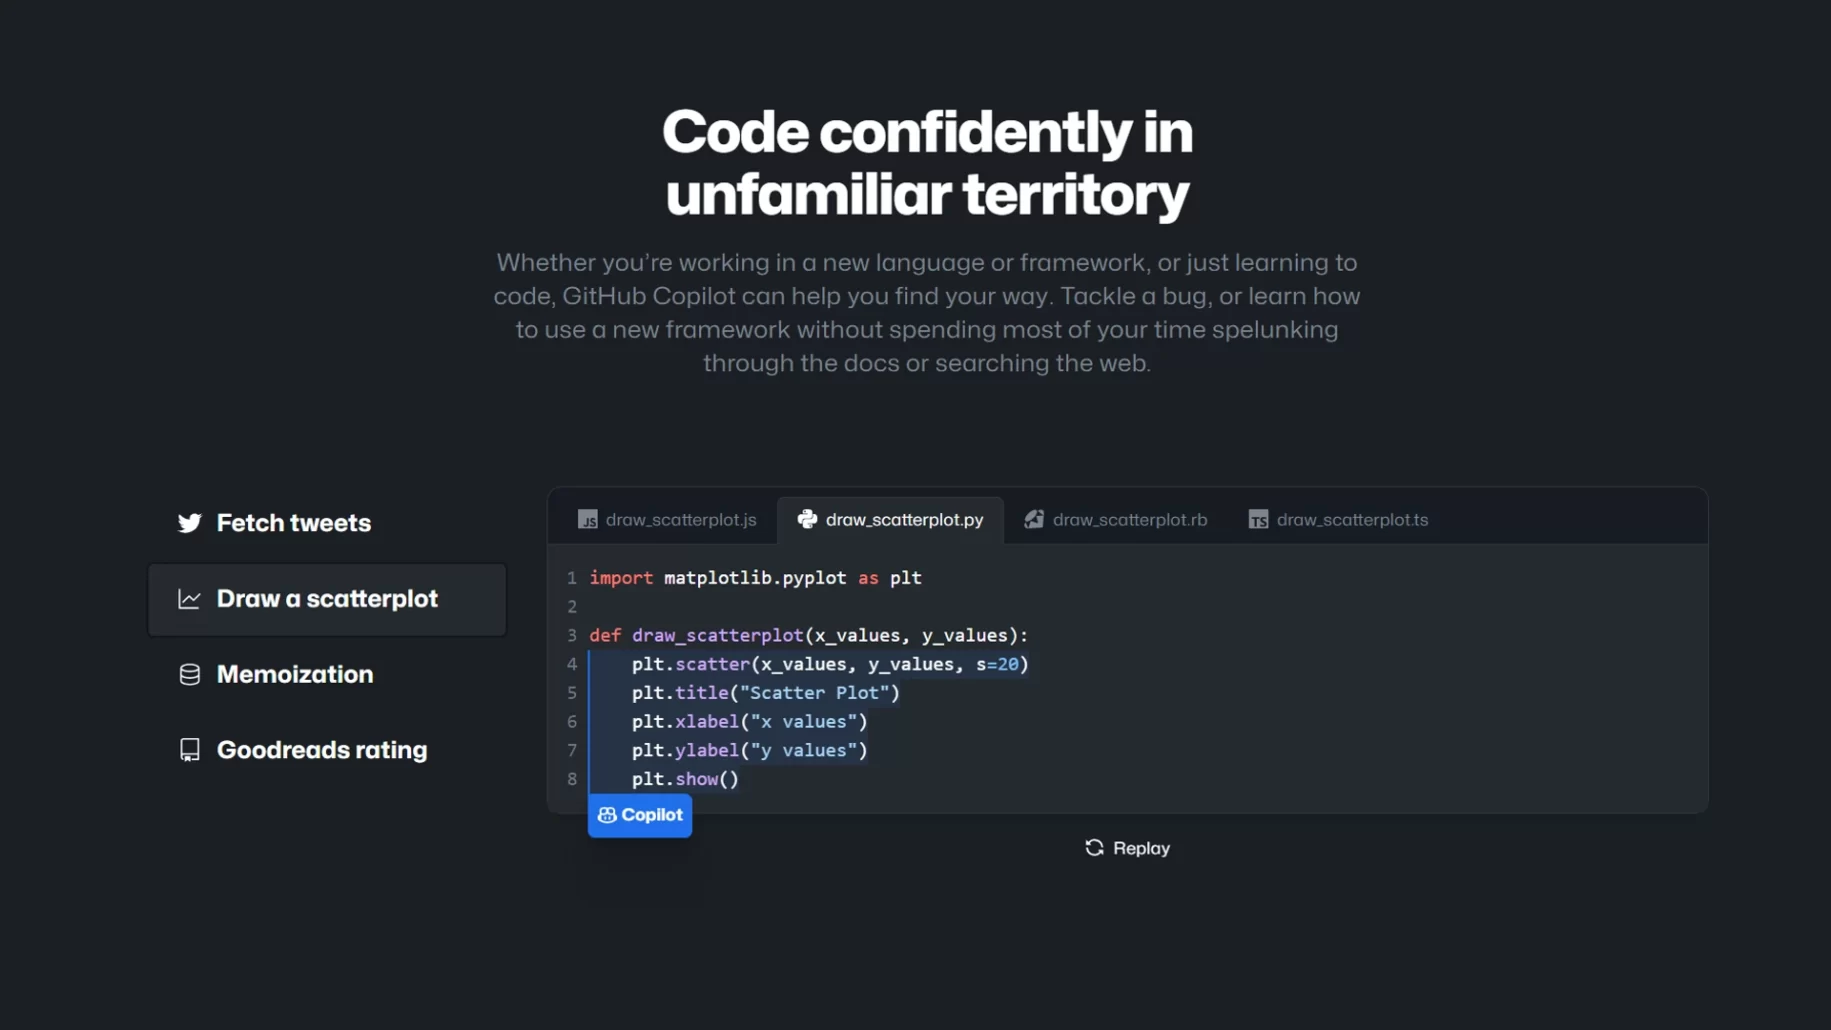Screen dimensions: 1831x1030
Task: Click the TypeScript file icon
Action: (x=1258, y=520)
